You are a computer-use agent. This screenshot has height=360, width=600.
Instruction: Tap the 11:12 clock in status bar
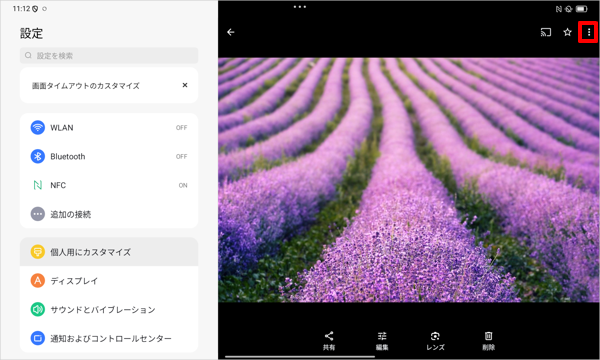21,8
